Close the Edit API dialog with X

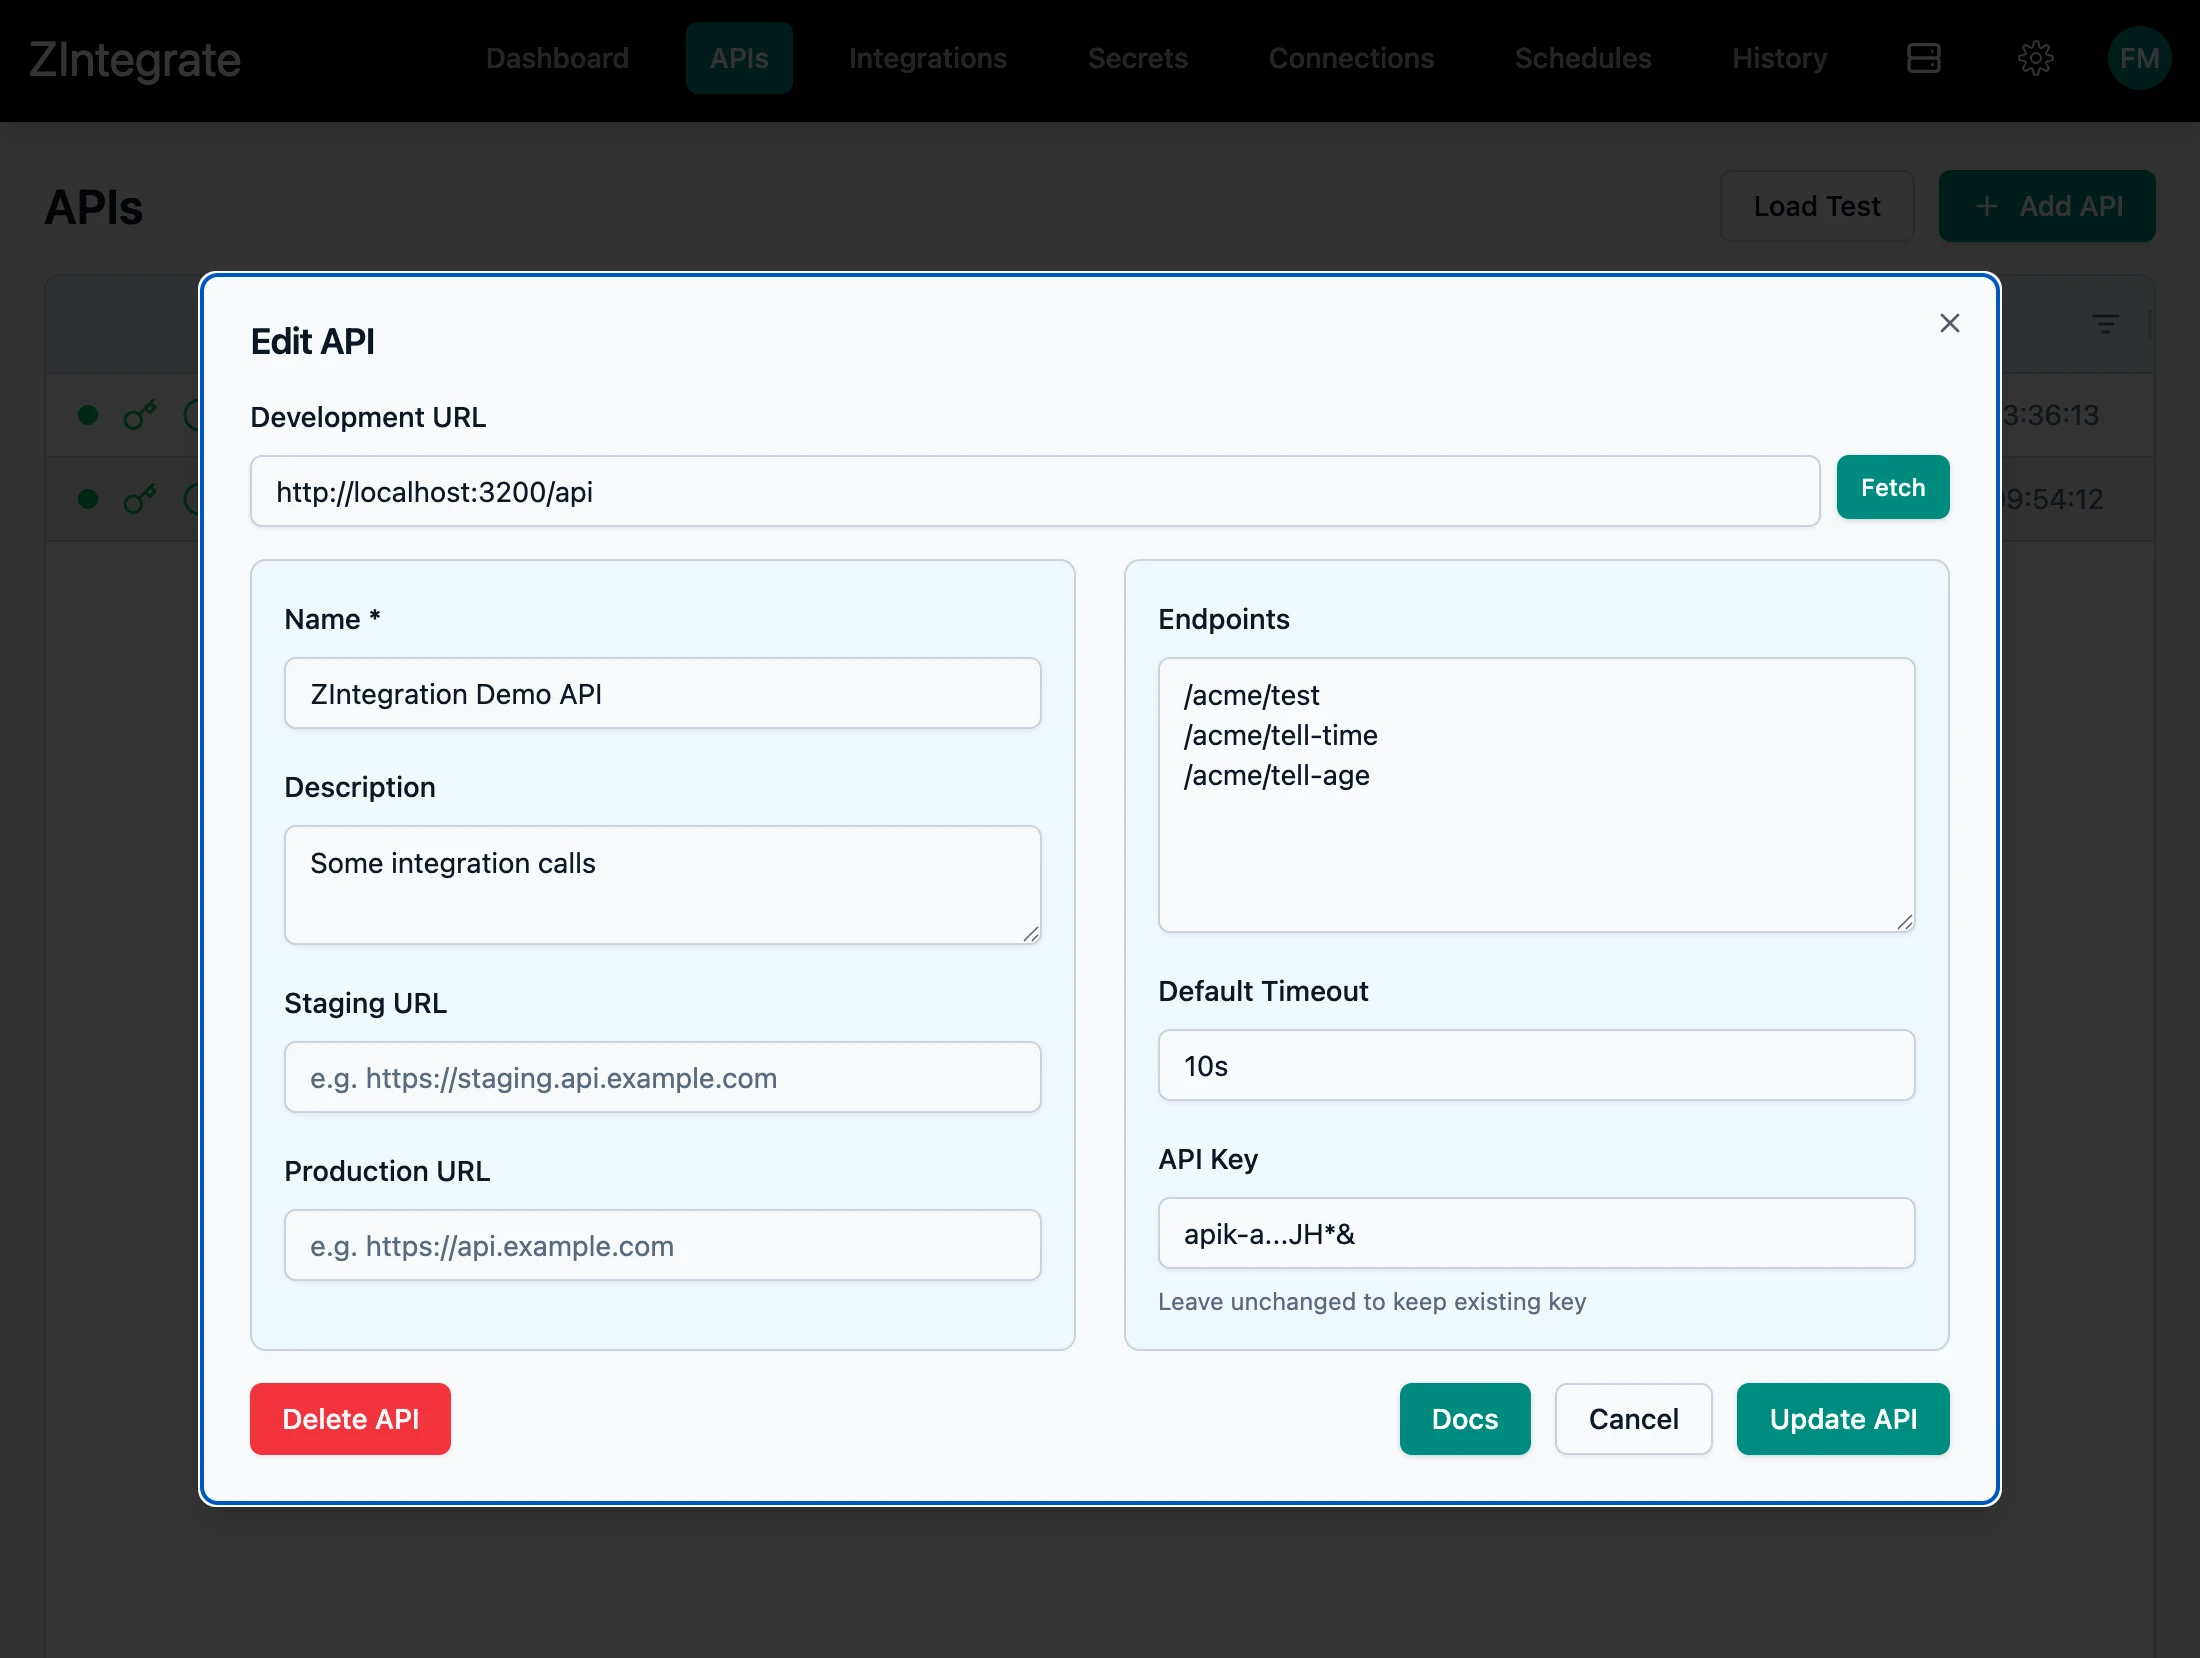click(x=1949, y=323)
